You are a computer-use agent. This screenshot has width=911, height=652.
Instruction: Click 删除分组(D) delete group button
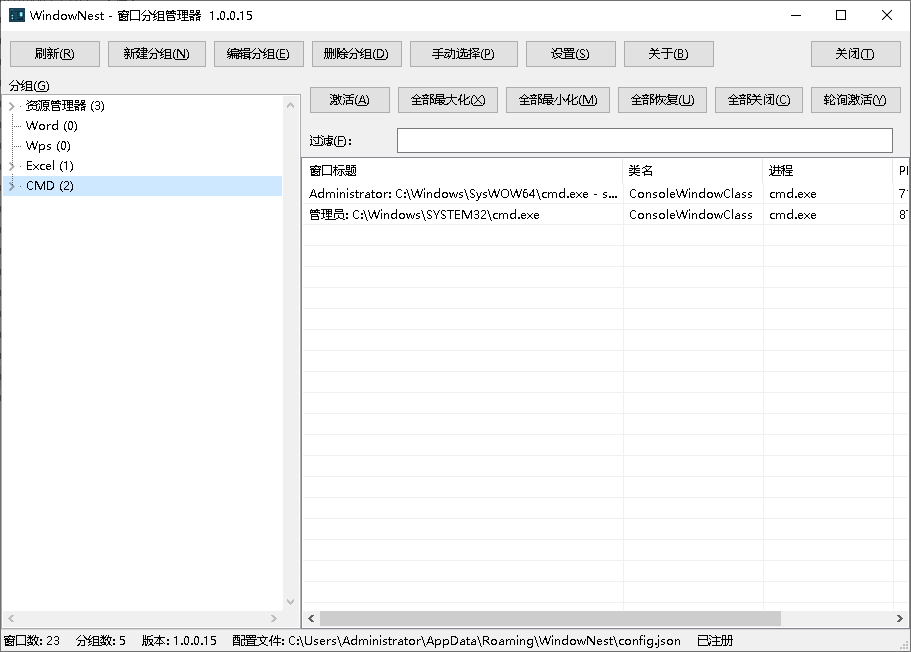click(x=356, y=54)
